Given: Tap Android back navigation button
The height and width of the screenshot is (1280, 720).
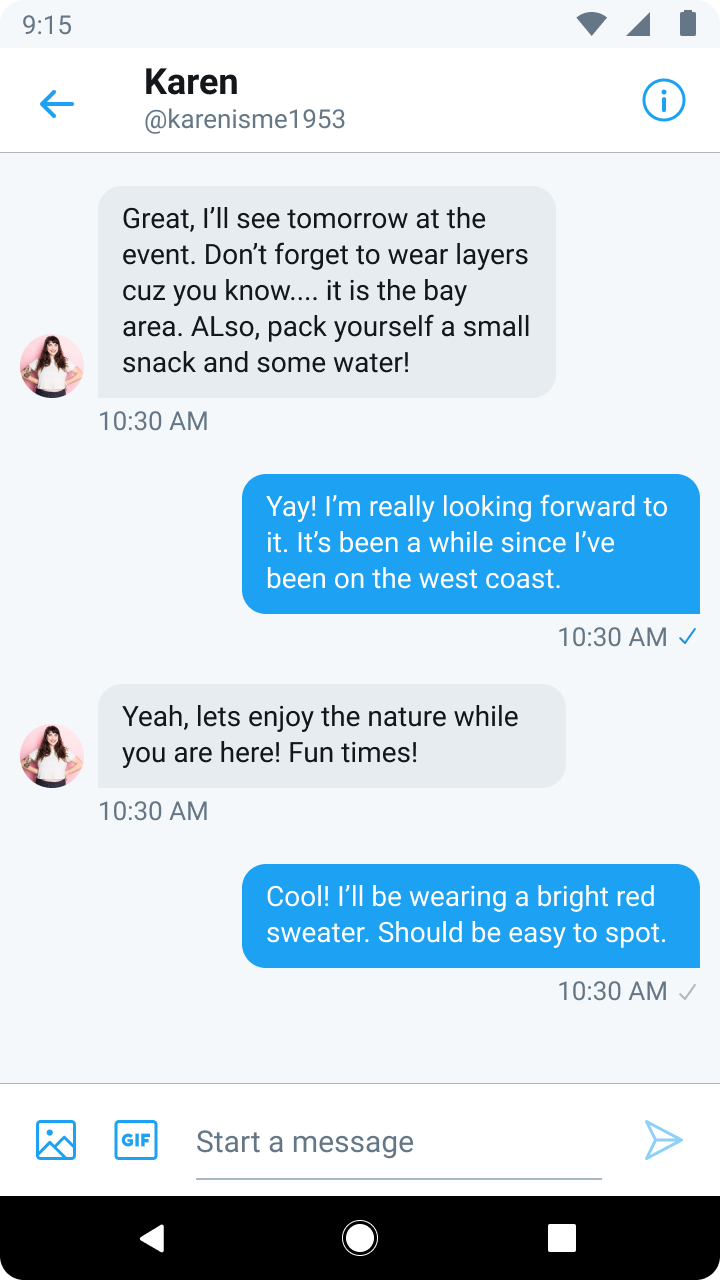Looking at the screenshot, I should [152, 1239].
